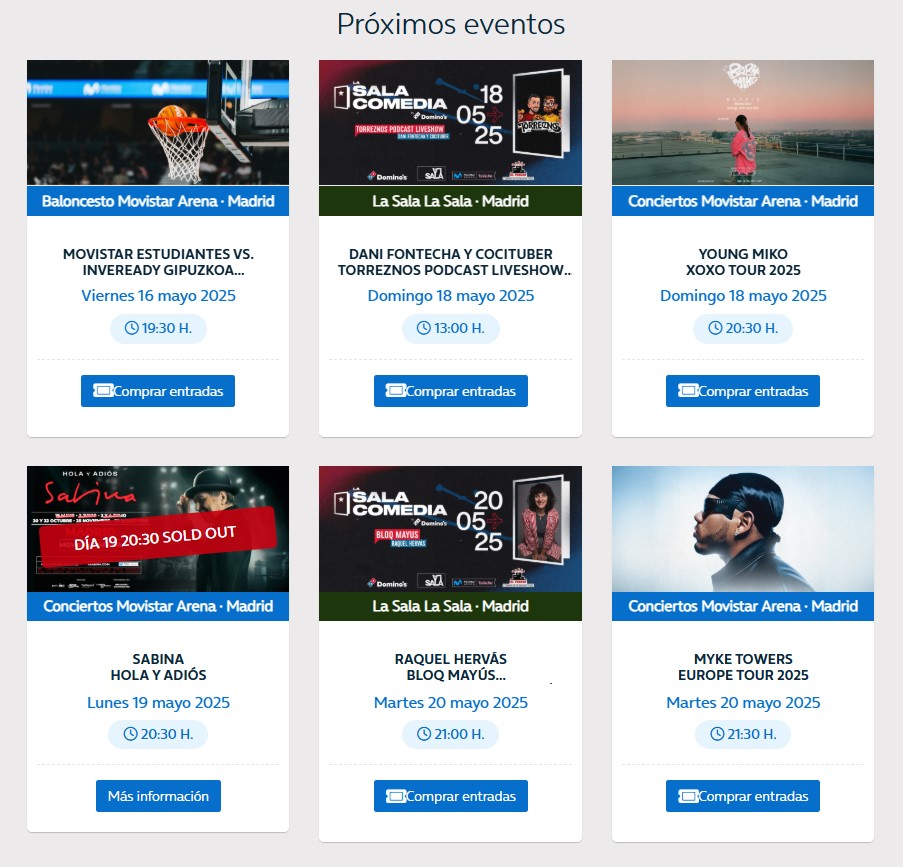Click clock icon next to 19:30 H.

pos(132,328)
